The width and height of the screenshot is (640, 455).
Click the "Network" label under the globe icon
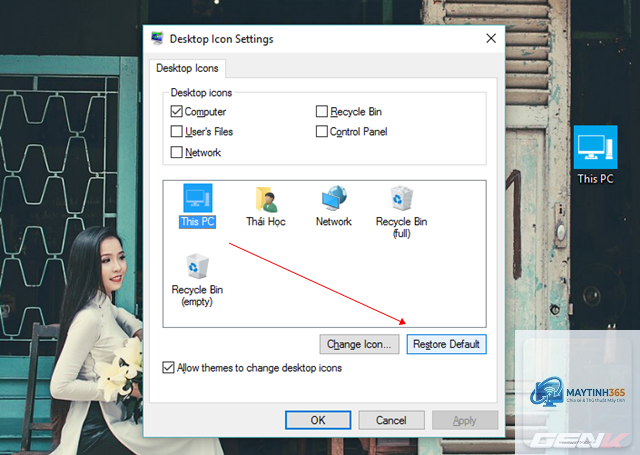coord(333,222)
